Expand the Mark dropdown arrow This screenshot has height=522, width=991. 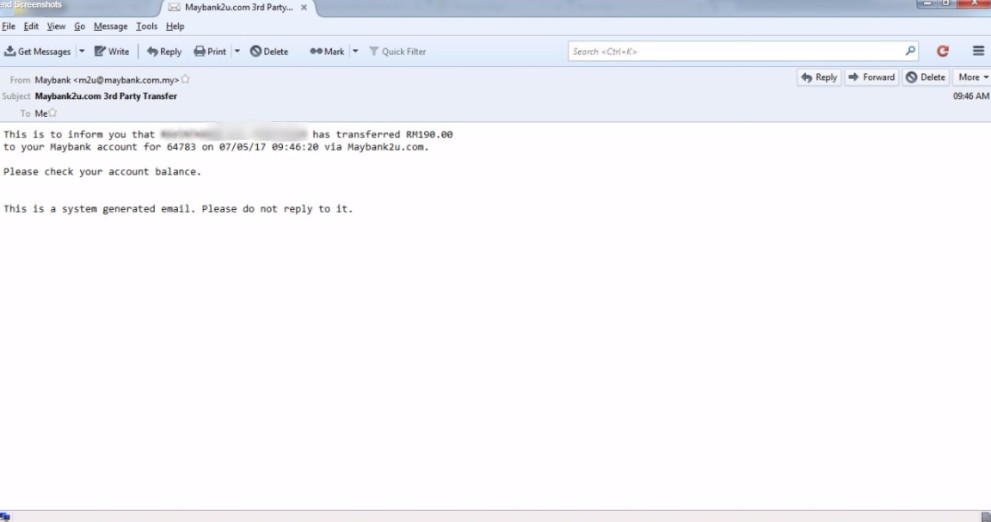(x=355, y=52)
